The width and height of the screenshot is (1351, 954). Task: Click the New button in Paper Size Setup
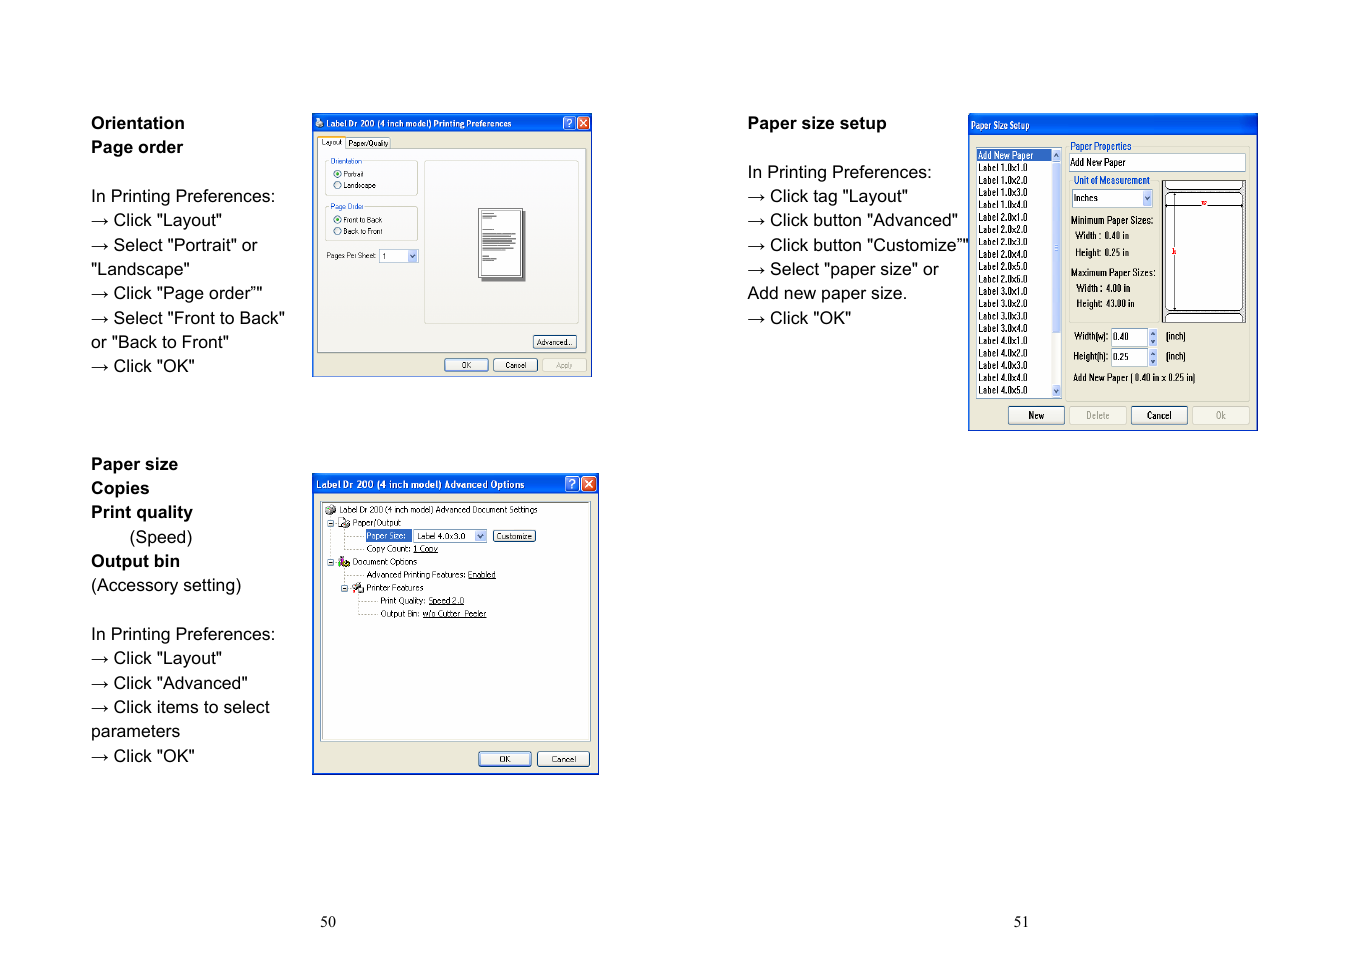pos(1036,415)
